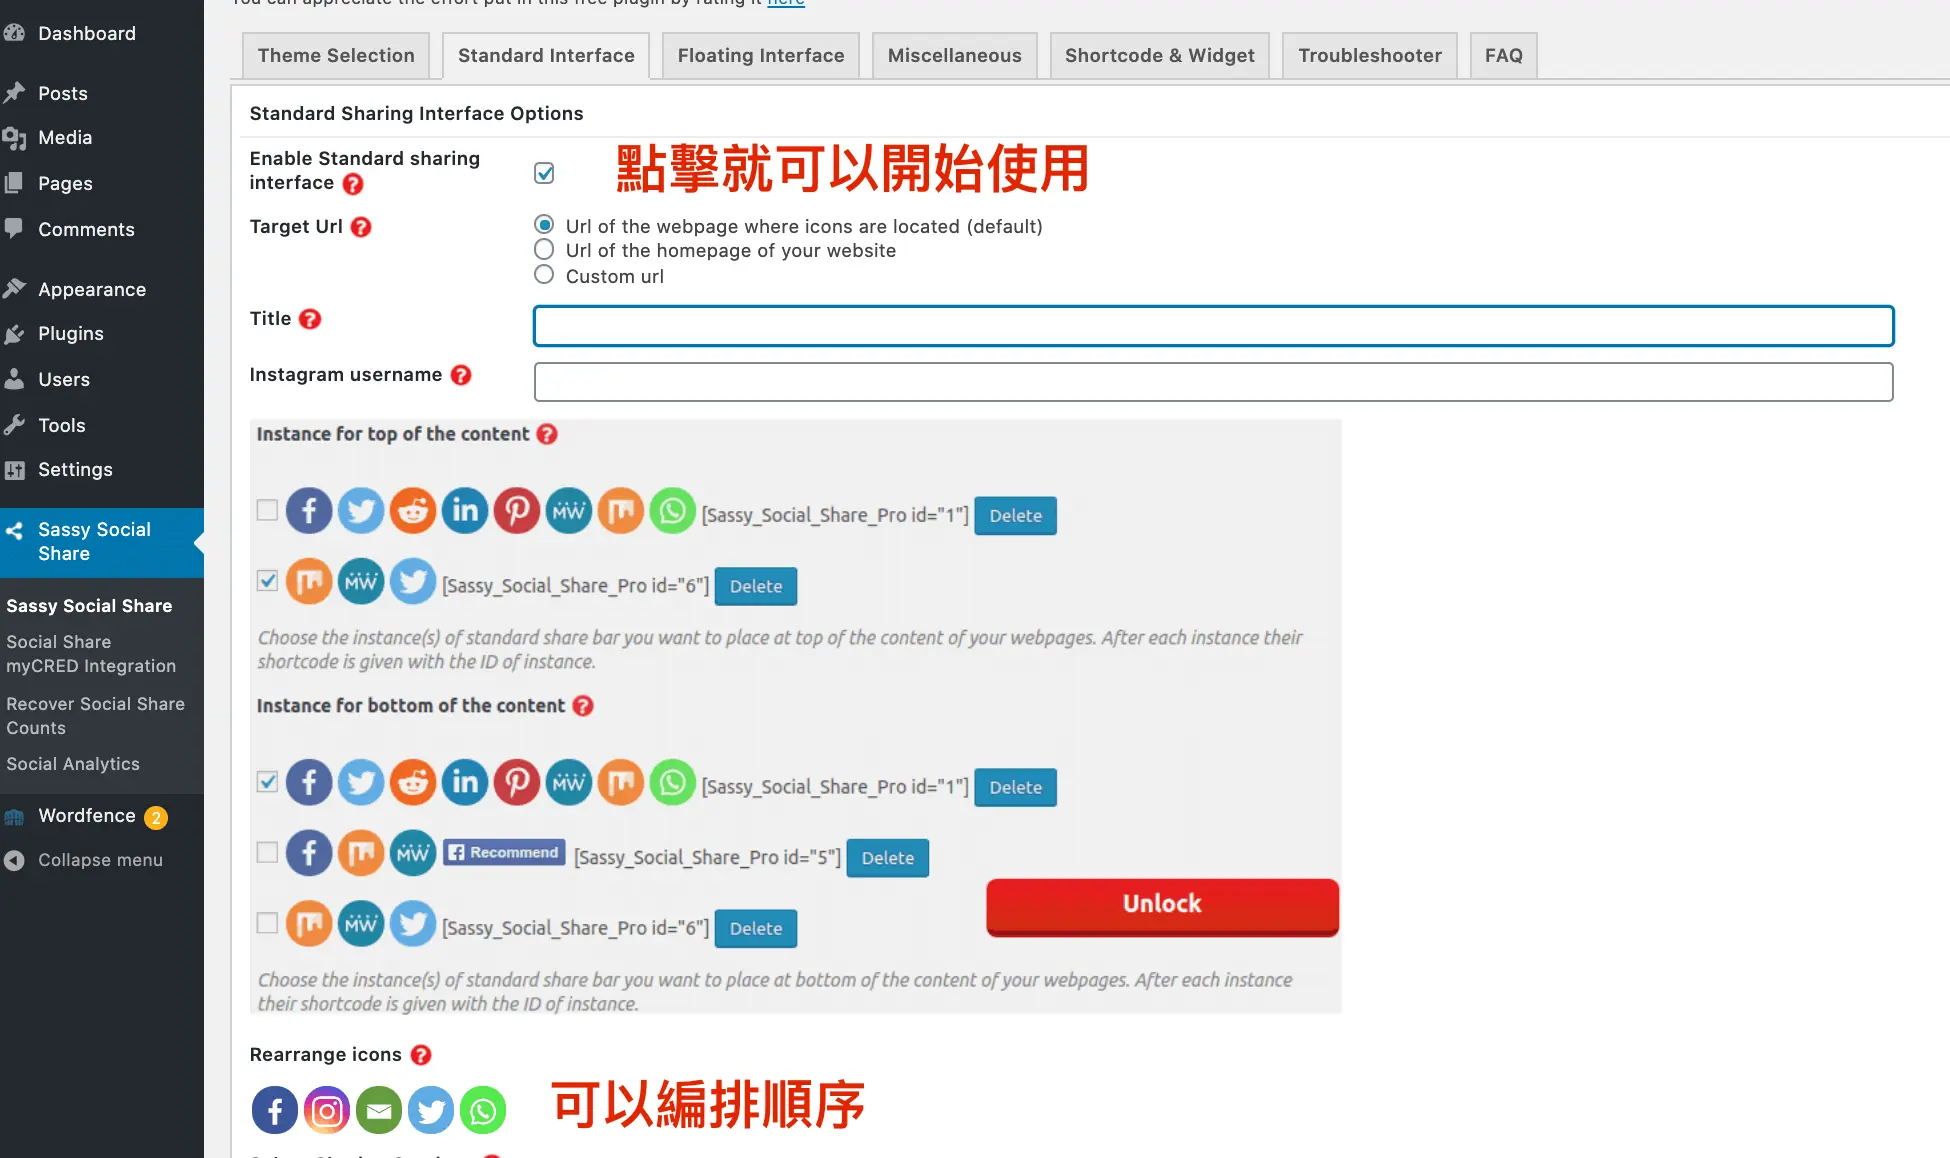Open the Theme Selection tab
This screenshot has width=1950, height=1158.
(336, 56)
